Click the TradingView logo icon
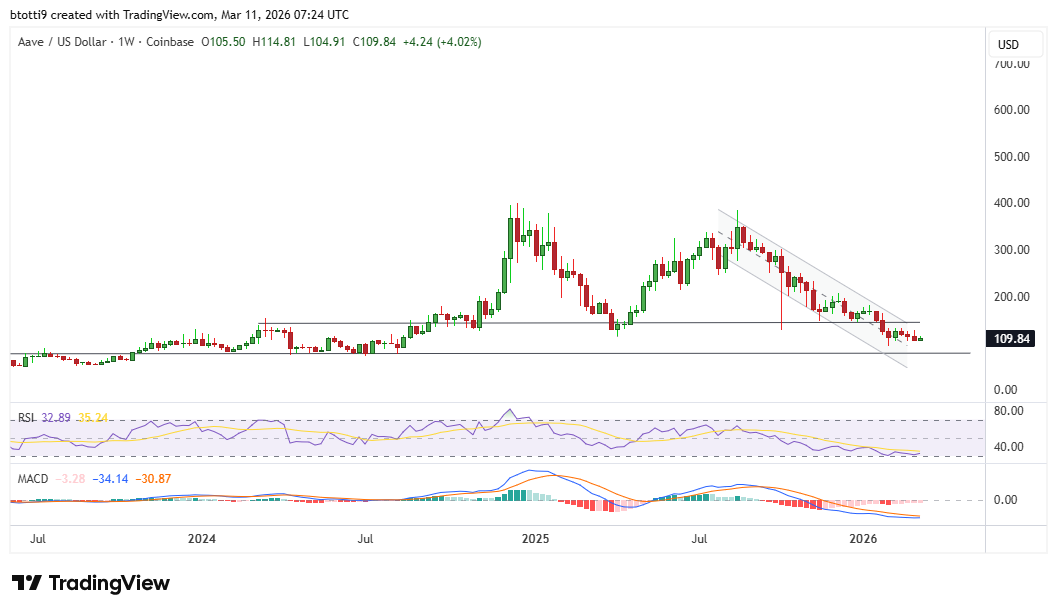The height and width of the screenshot is (613, 1057). [x=26, y=583]
